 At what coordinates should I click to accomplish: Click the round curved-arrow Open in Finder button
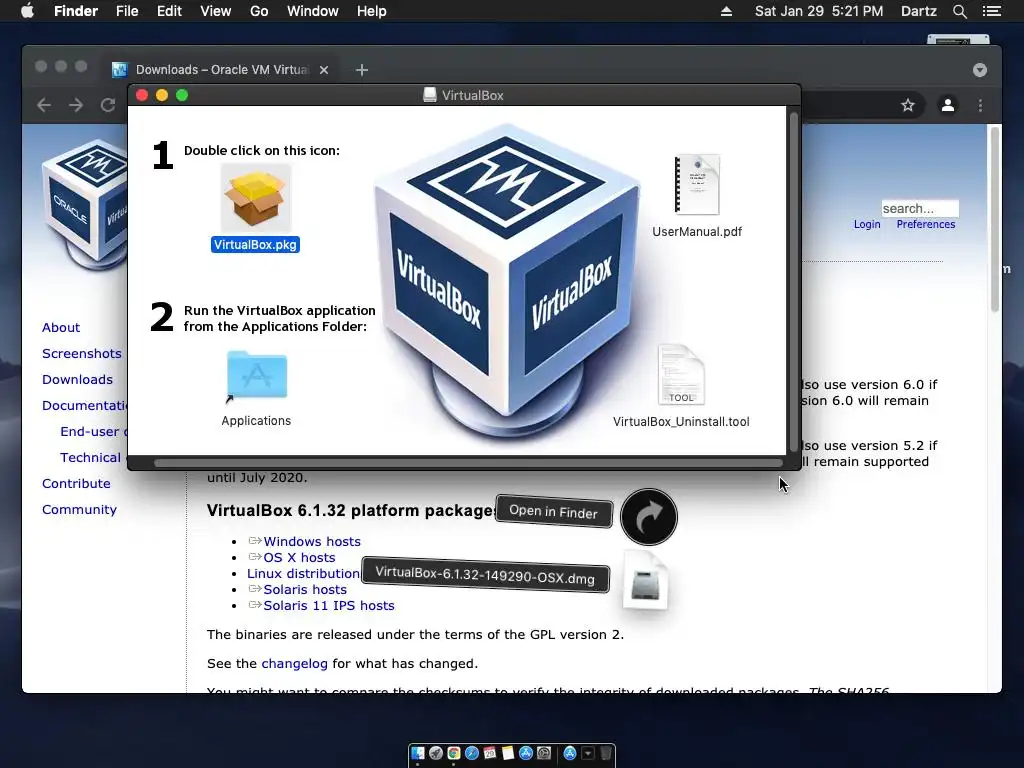(648, 517)
